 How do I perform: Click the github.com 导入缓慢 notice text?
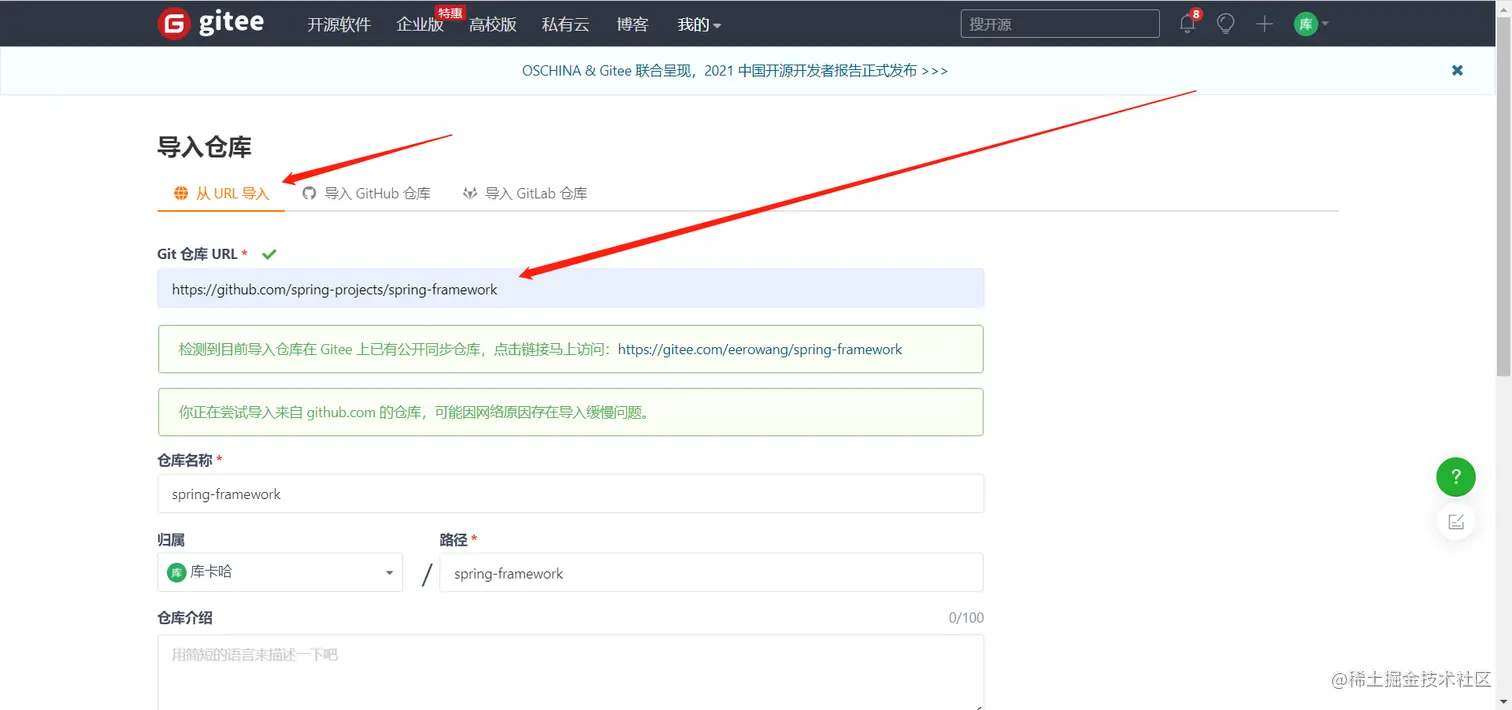(x=415, y=412)
